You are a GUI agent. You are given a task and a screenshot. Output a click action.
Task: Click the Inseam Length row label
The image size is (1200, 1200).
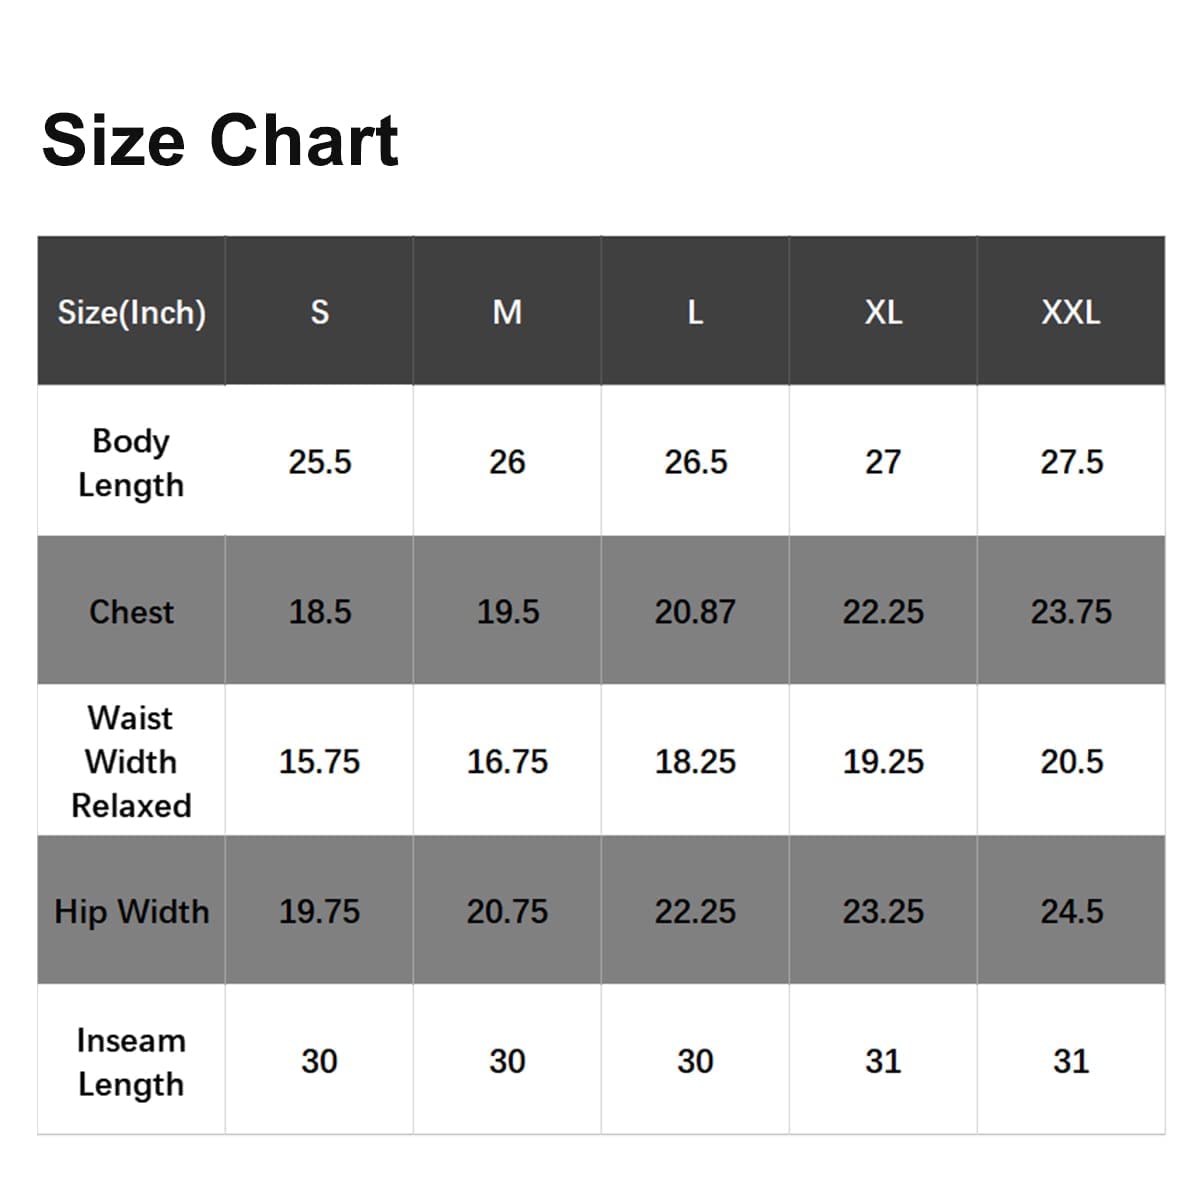click(131, 1061)
